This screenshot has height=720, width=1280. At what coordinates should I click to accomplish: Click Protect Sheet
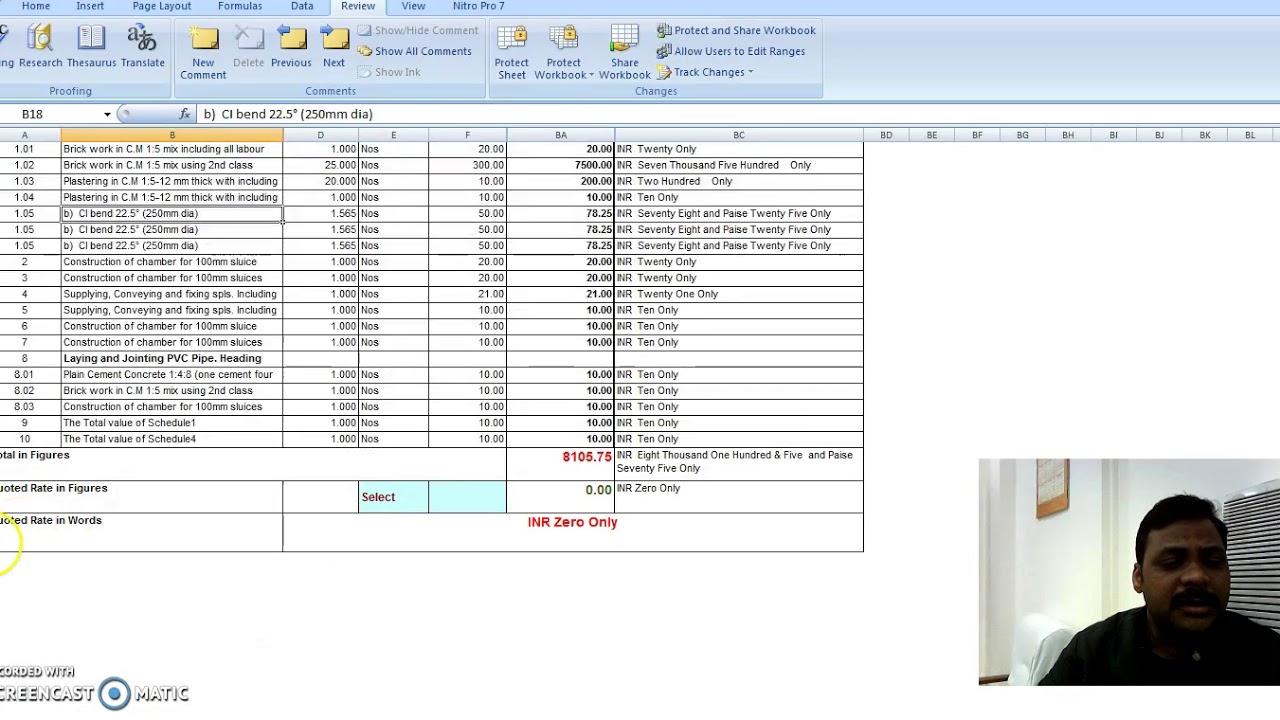click(x=511, y=53)
